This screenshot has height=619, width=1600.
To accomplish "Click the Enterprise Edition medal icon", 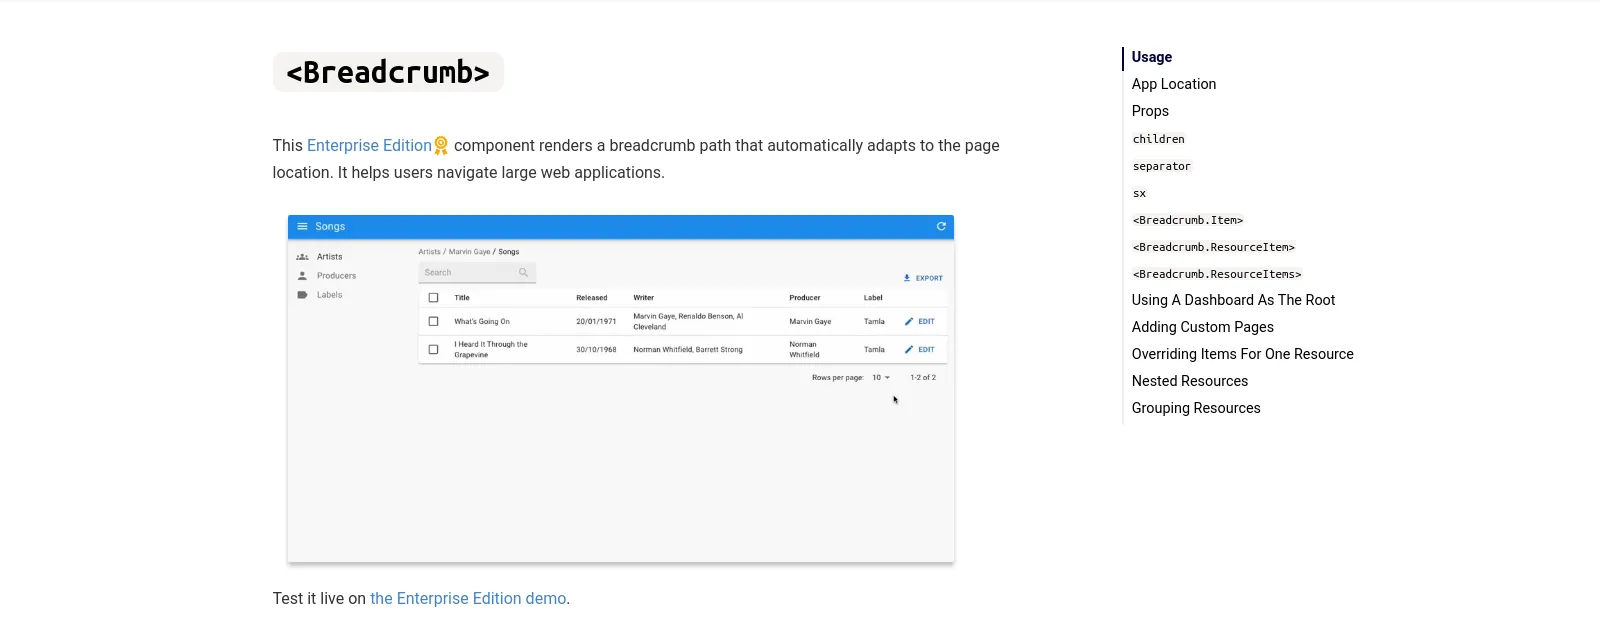I will pos(441,146).
